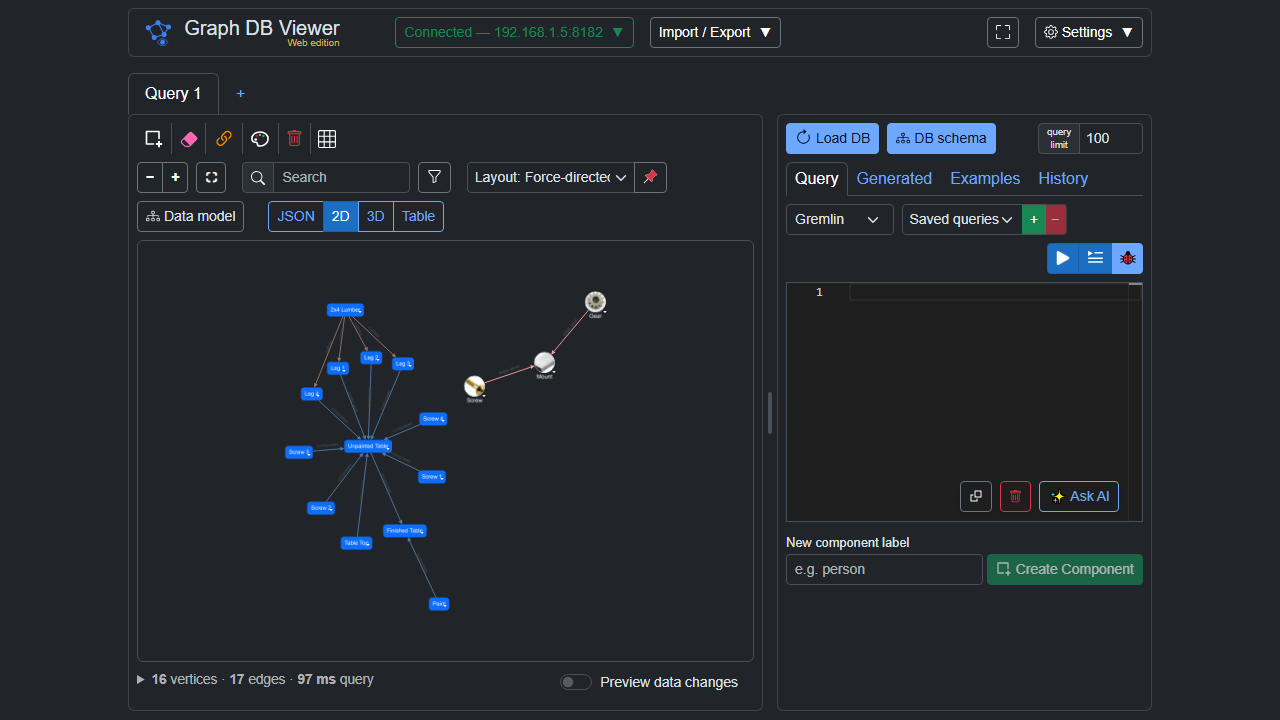The height and width of the screenshot is (720, 1280).
Task: Remove saved query with red minus
Action: [x=1056, y=219]
